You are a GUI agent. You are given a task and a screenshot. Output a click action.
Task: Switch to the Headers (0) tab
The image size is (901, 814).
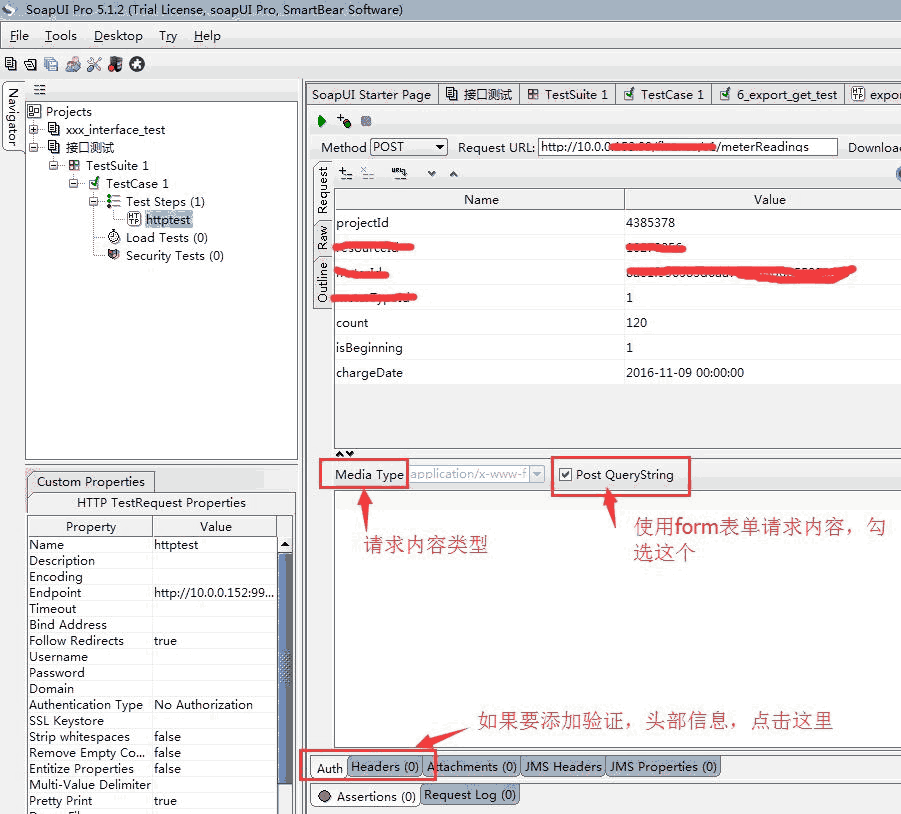point(385,767)
